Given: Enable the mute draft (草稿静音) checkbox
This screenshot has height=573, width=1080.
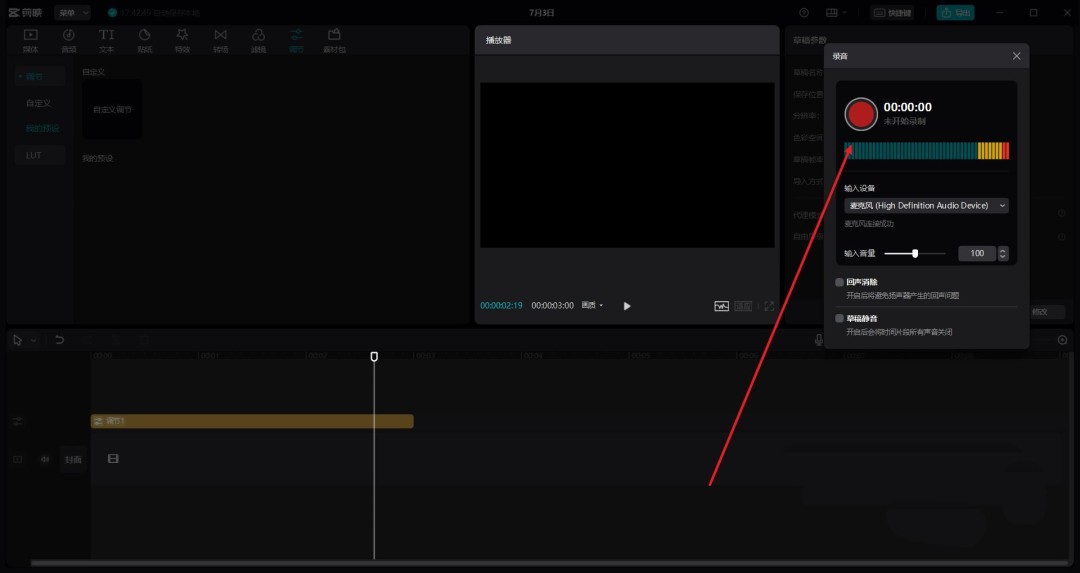Looking at the screenshot, I should (840, 318).
